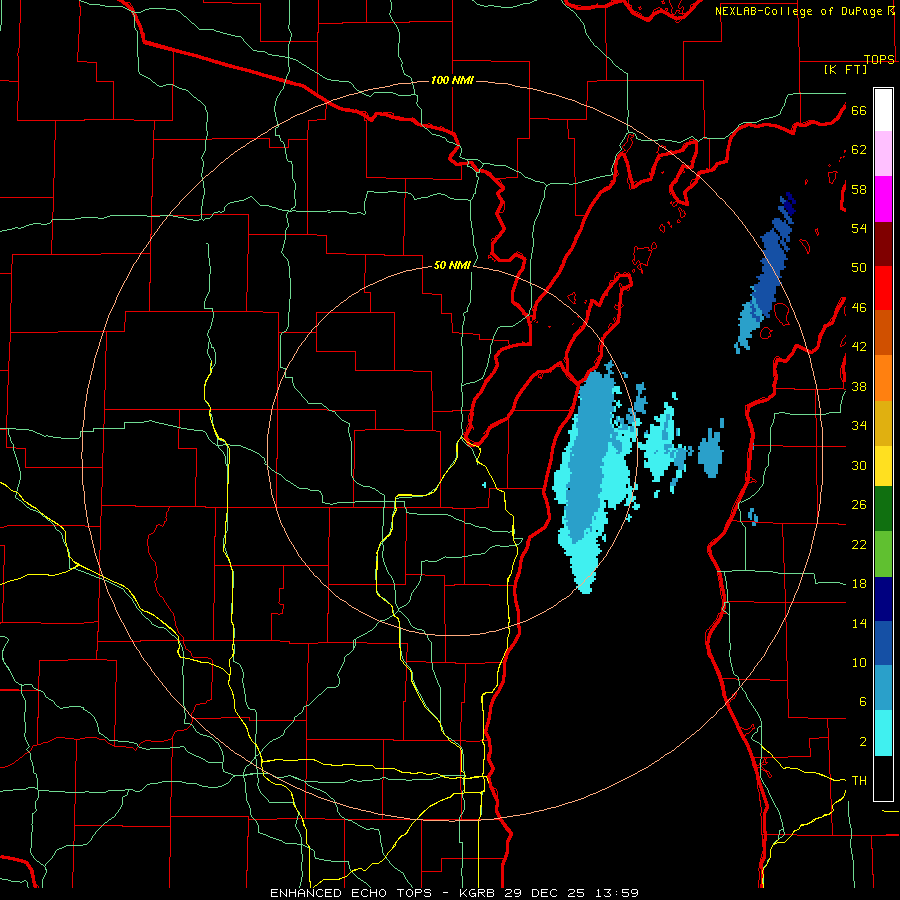Click the '34' legend value

(859, 426)
